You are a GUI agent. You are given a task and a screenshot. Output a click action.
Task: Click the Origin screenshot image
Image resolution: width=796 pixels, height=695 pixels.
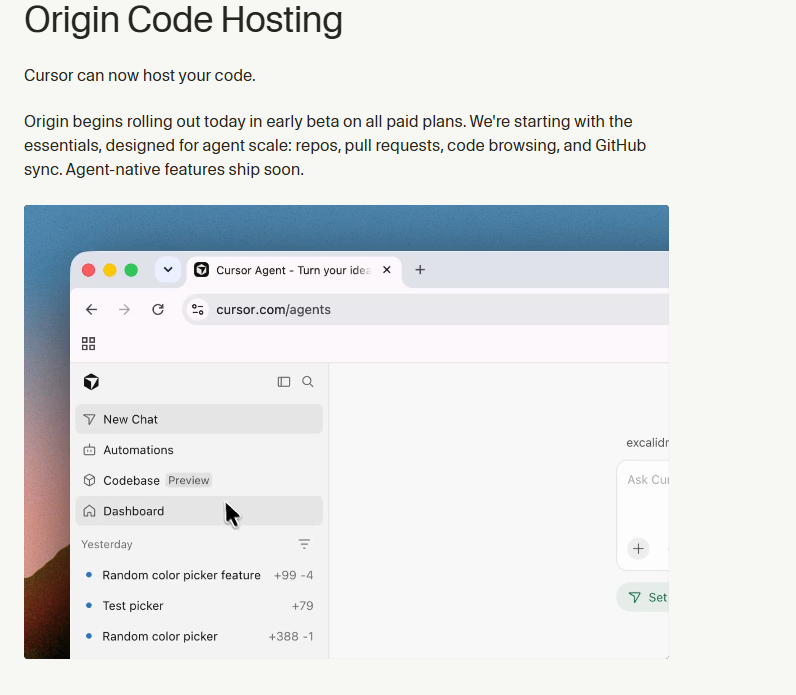click(346, 432)
